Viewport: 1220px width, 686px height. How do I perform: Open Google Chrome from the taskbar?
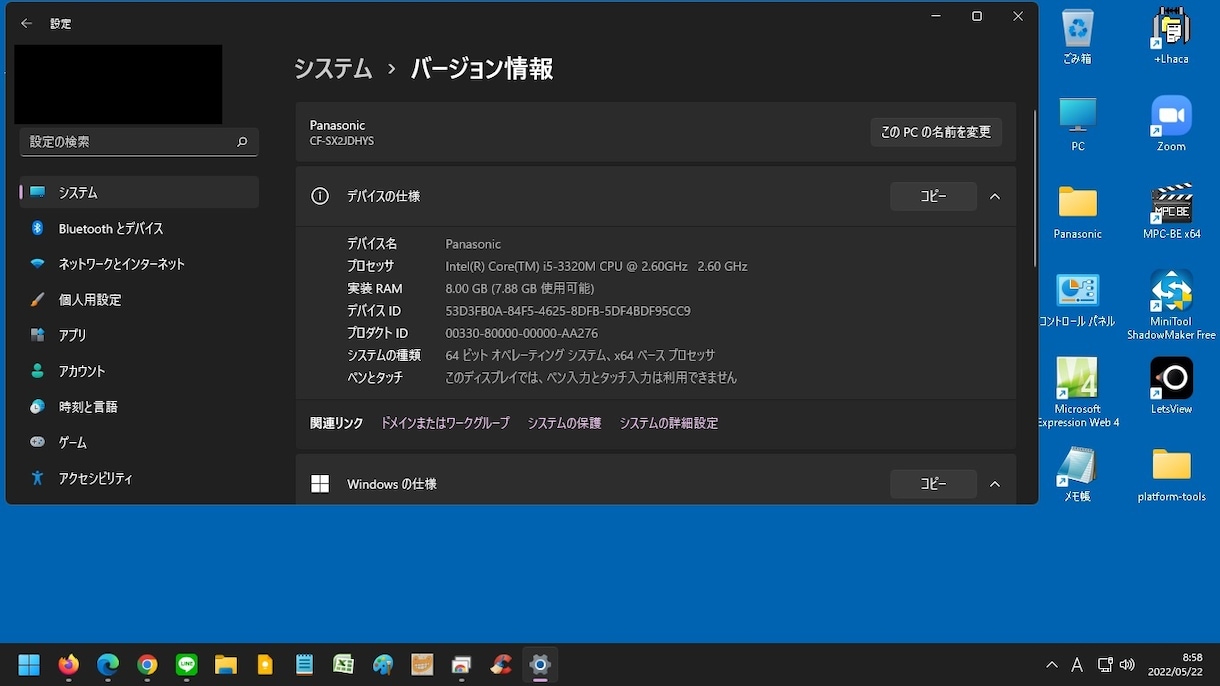(147, 665)
